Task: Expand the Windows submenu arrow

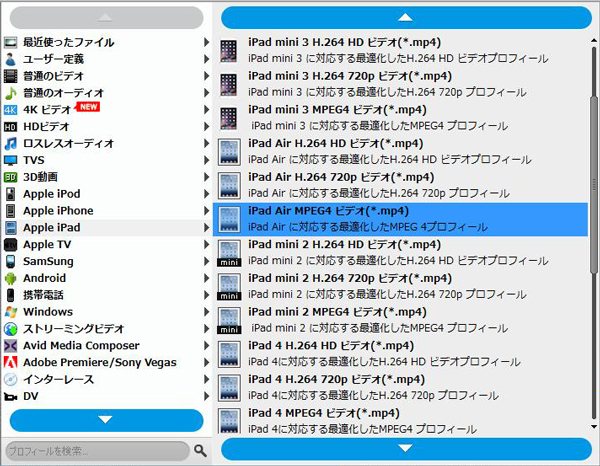Action: [206, 311]
